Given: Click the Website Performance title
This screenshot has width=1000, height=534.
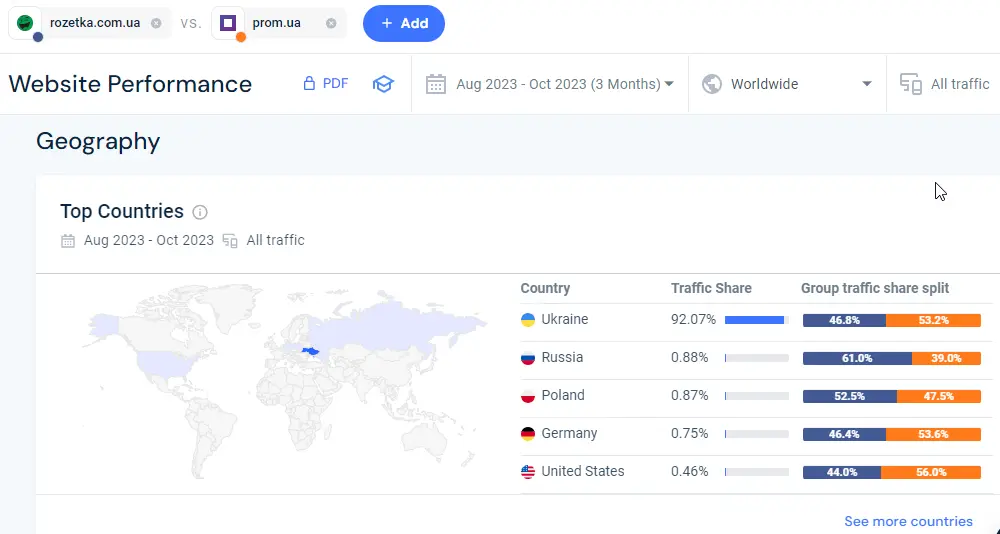Looking at the screenshot, I should click(x=130, y=84).
